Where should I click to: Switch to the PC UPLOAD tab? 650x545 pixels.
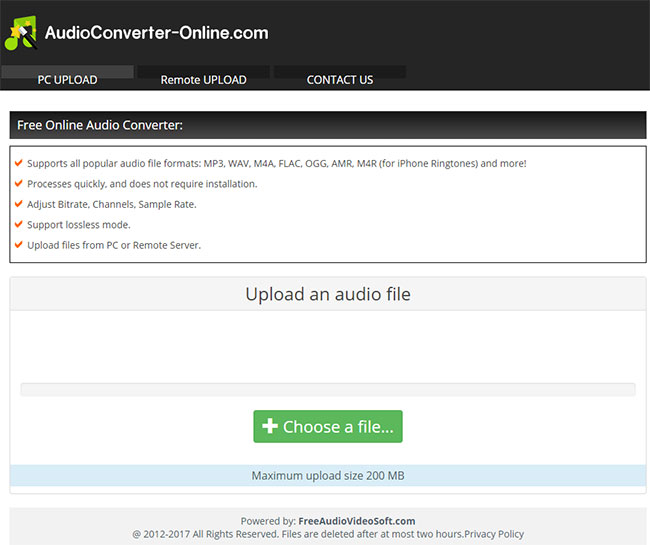pos(68,78)
